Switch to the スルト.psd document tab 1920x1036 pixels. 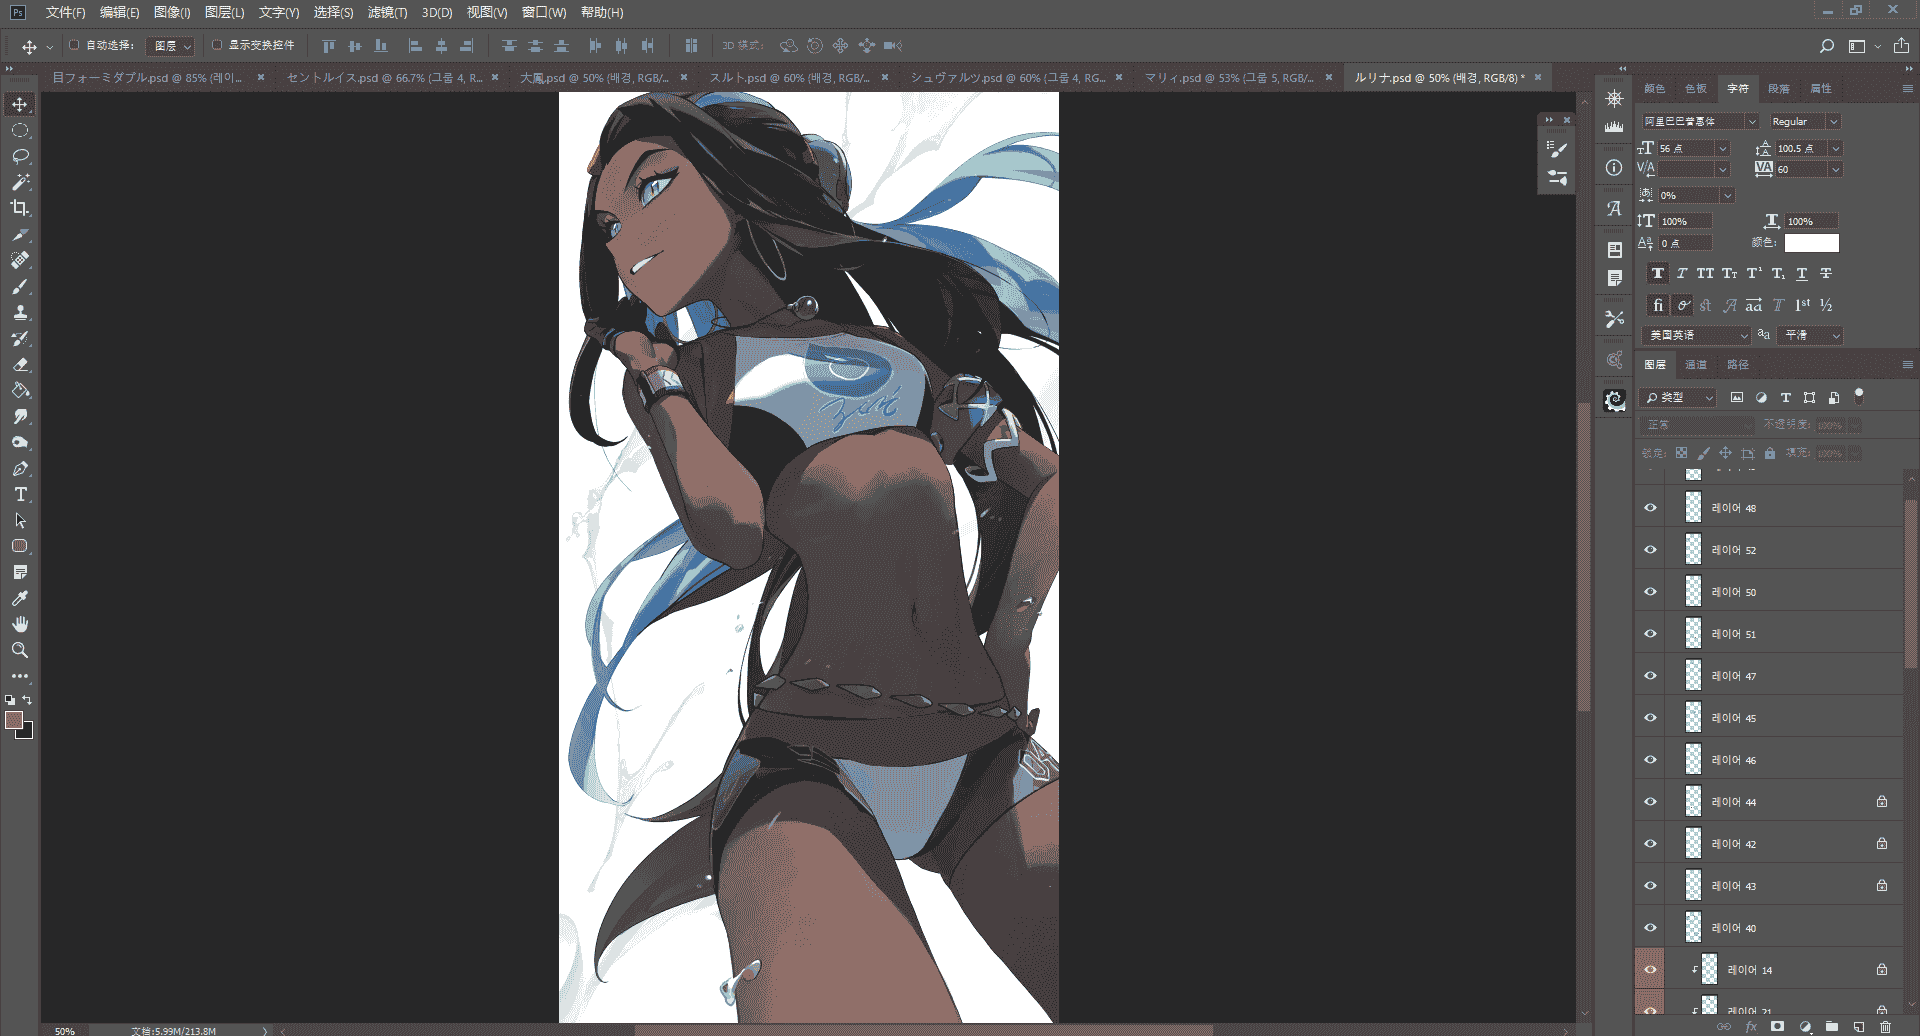point(789,77)
